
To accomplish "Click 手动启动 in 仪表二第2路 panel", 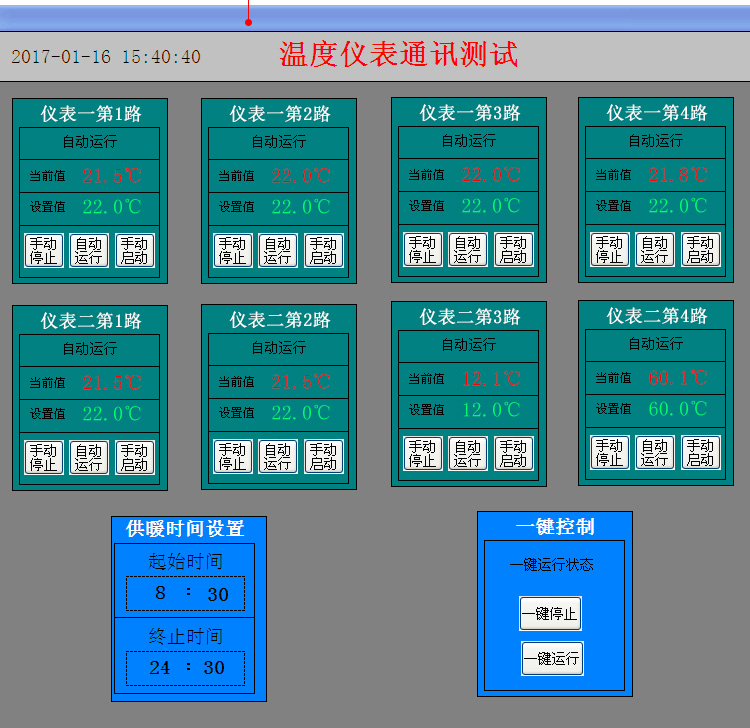I will [x=324, y=457].
